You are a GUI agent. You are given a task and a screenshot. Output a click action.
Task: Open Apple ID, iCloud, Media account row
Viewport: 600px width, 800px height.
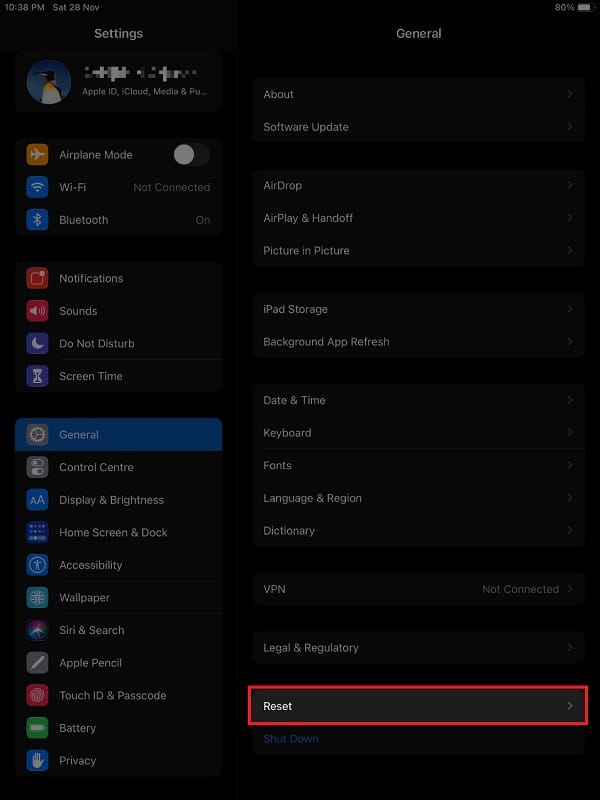[118, 82]
